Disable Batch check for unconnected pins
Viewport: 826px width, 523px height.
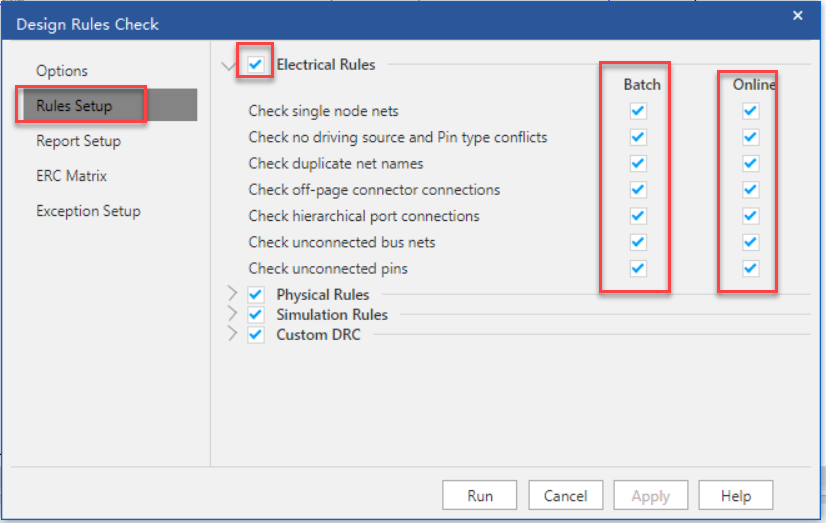coord(638,268)
